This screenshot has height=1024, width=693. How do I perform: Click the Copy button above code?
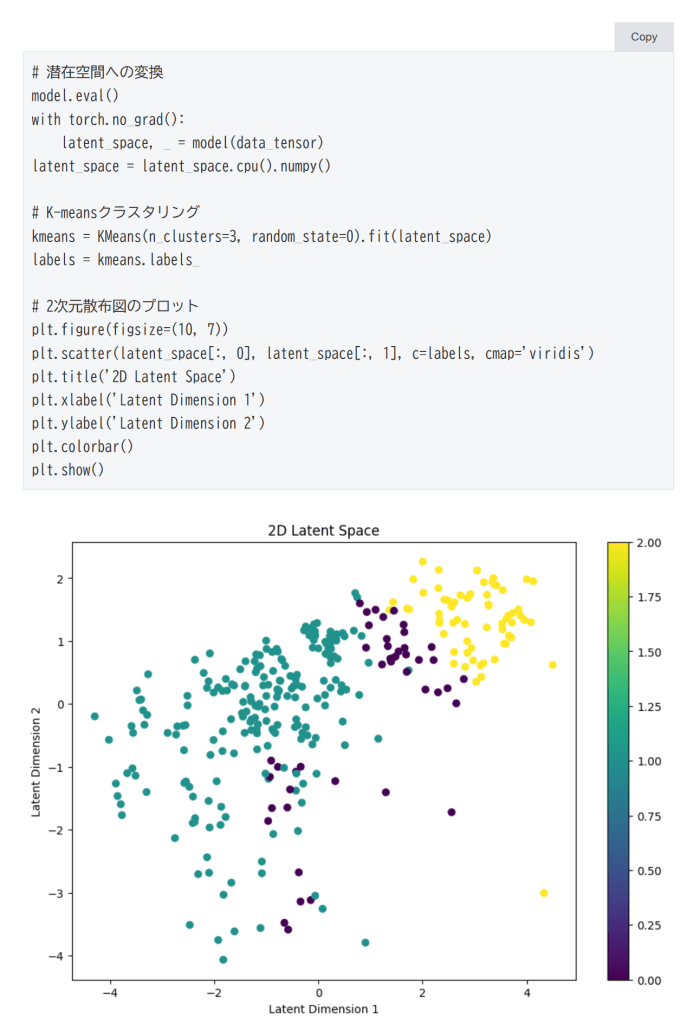(644, 37)
